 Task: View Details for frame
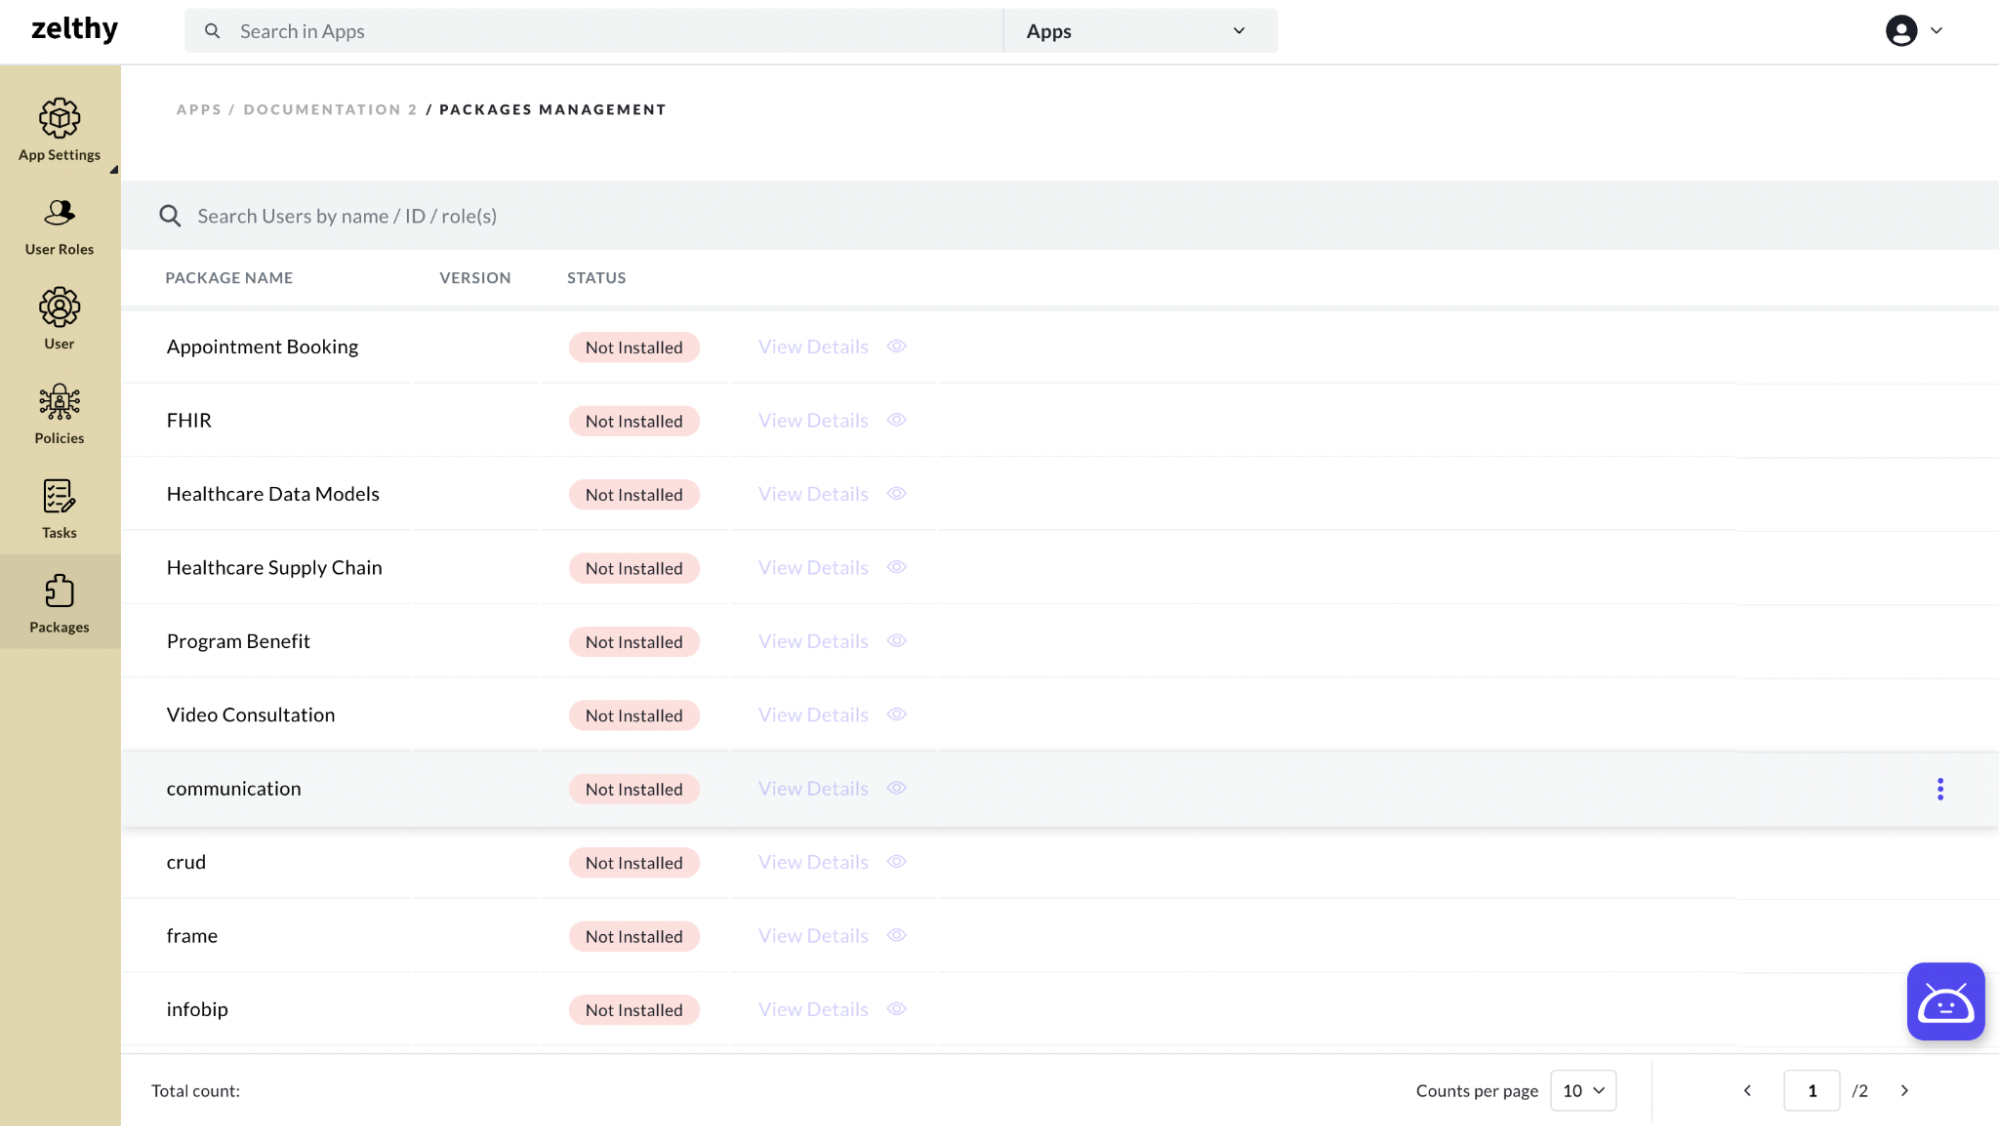coord(813,935)
